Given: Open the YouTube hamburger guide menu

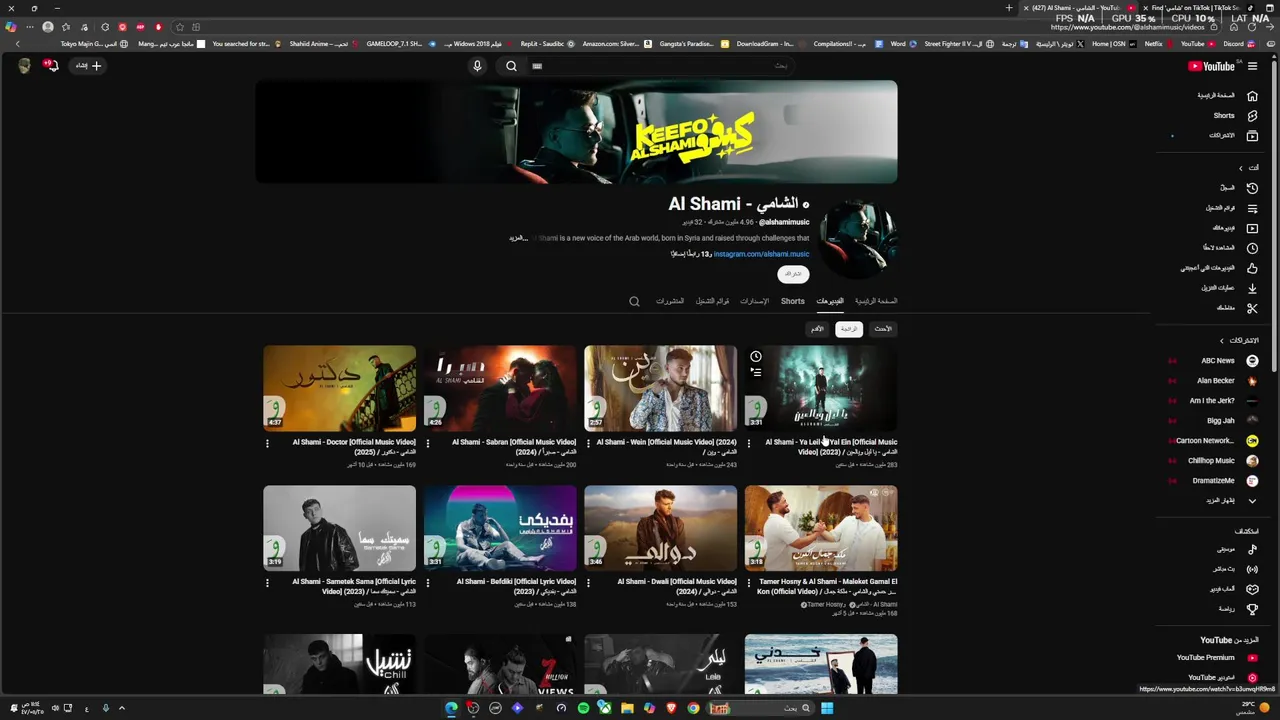Looking at the screenshot, I should click(x=1252, y=66).
